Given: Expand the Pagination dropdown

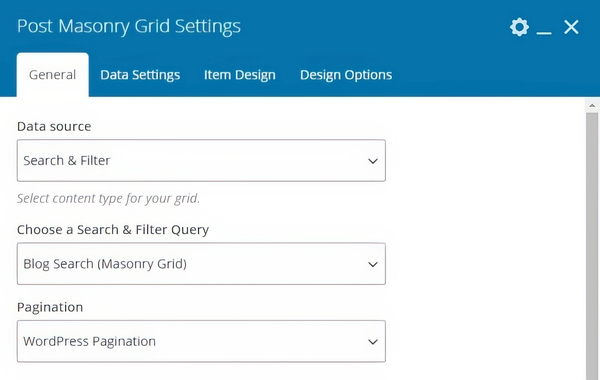Looking at the screenshot, I should (201, 341).
